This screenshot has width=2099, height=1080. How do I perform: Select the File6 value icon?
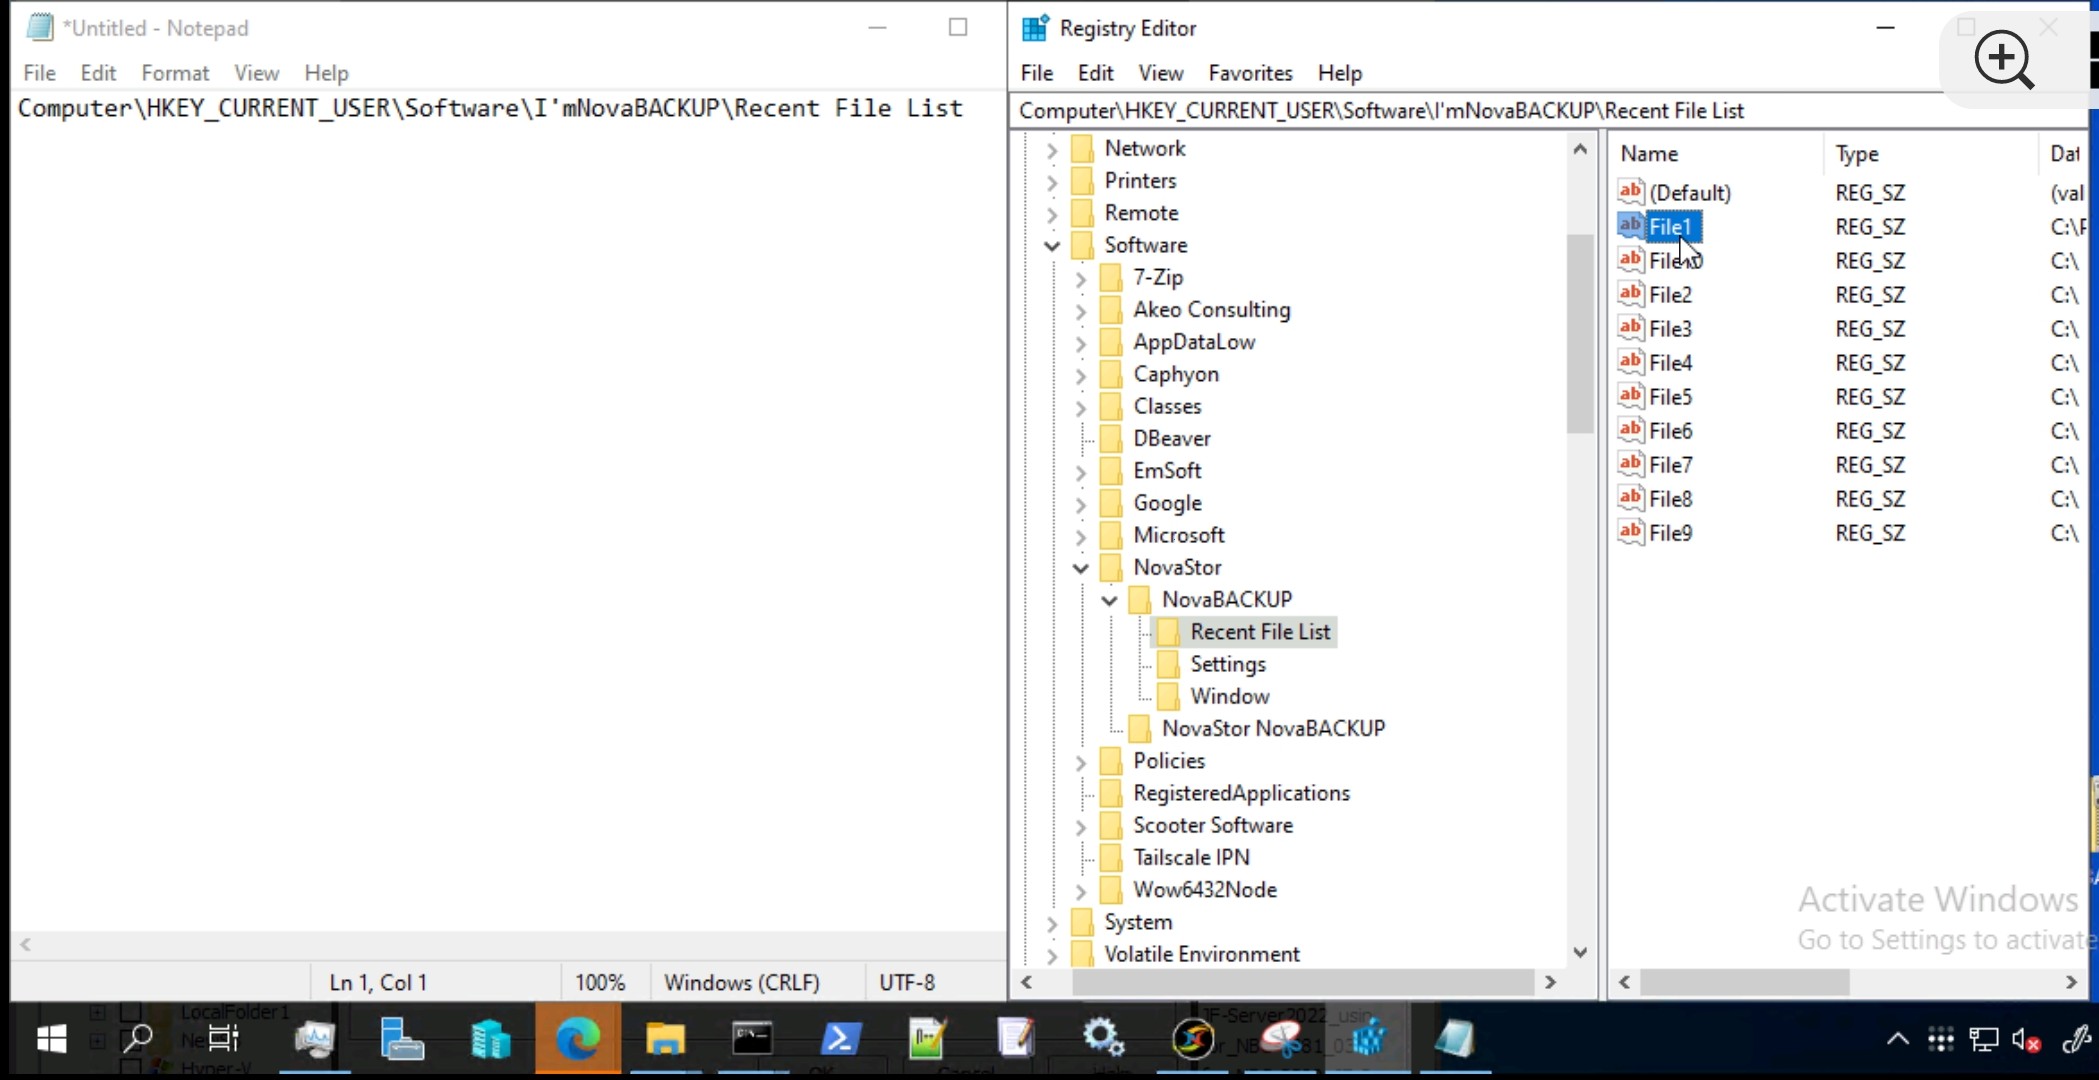[1630, 430]
